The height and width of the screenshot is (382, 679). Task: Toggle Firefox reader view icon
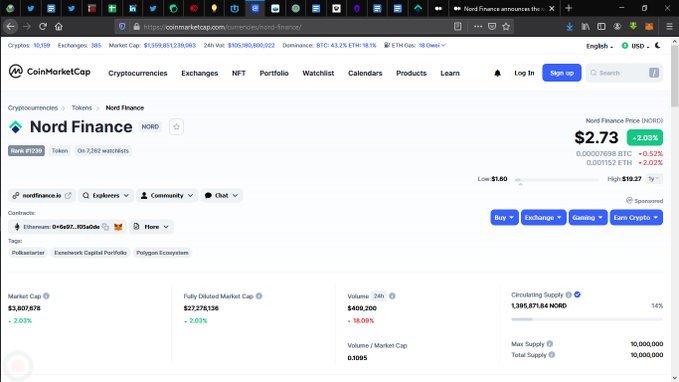click(457, 26)
